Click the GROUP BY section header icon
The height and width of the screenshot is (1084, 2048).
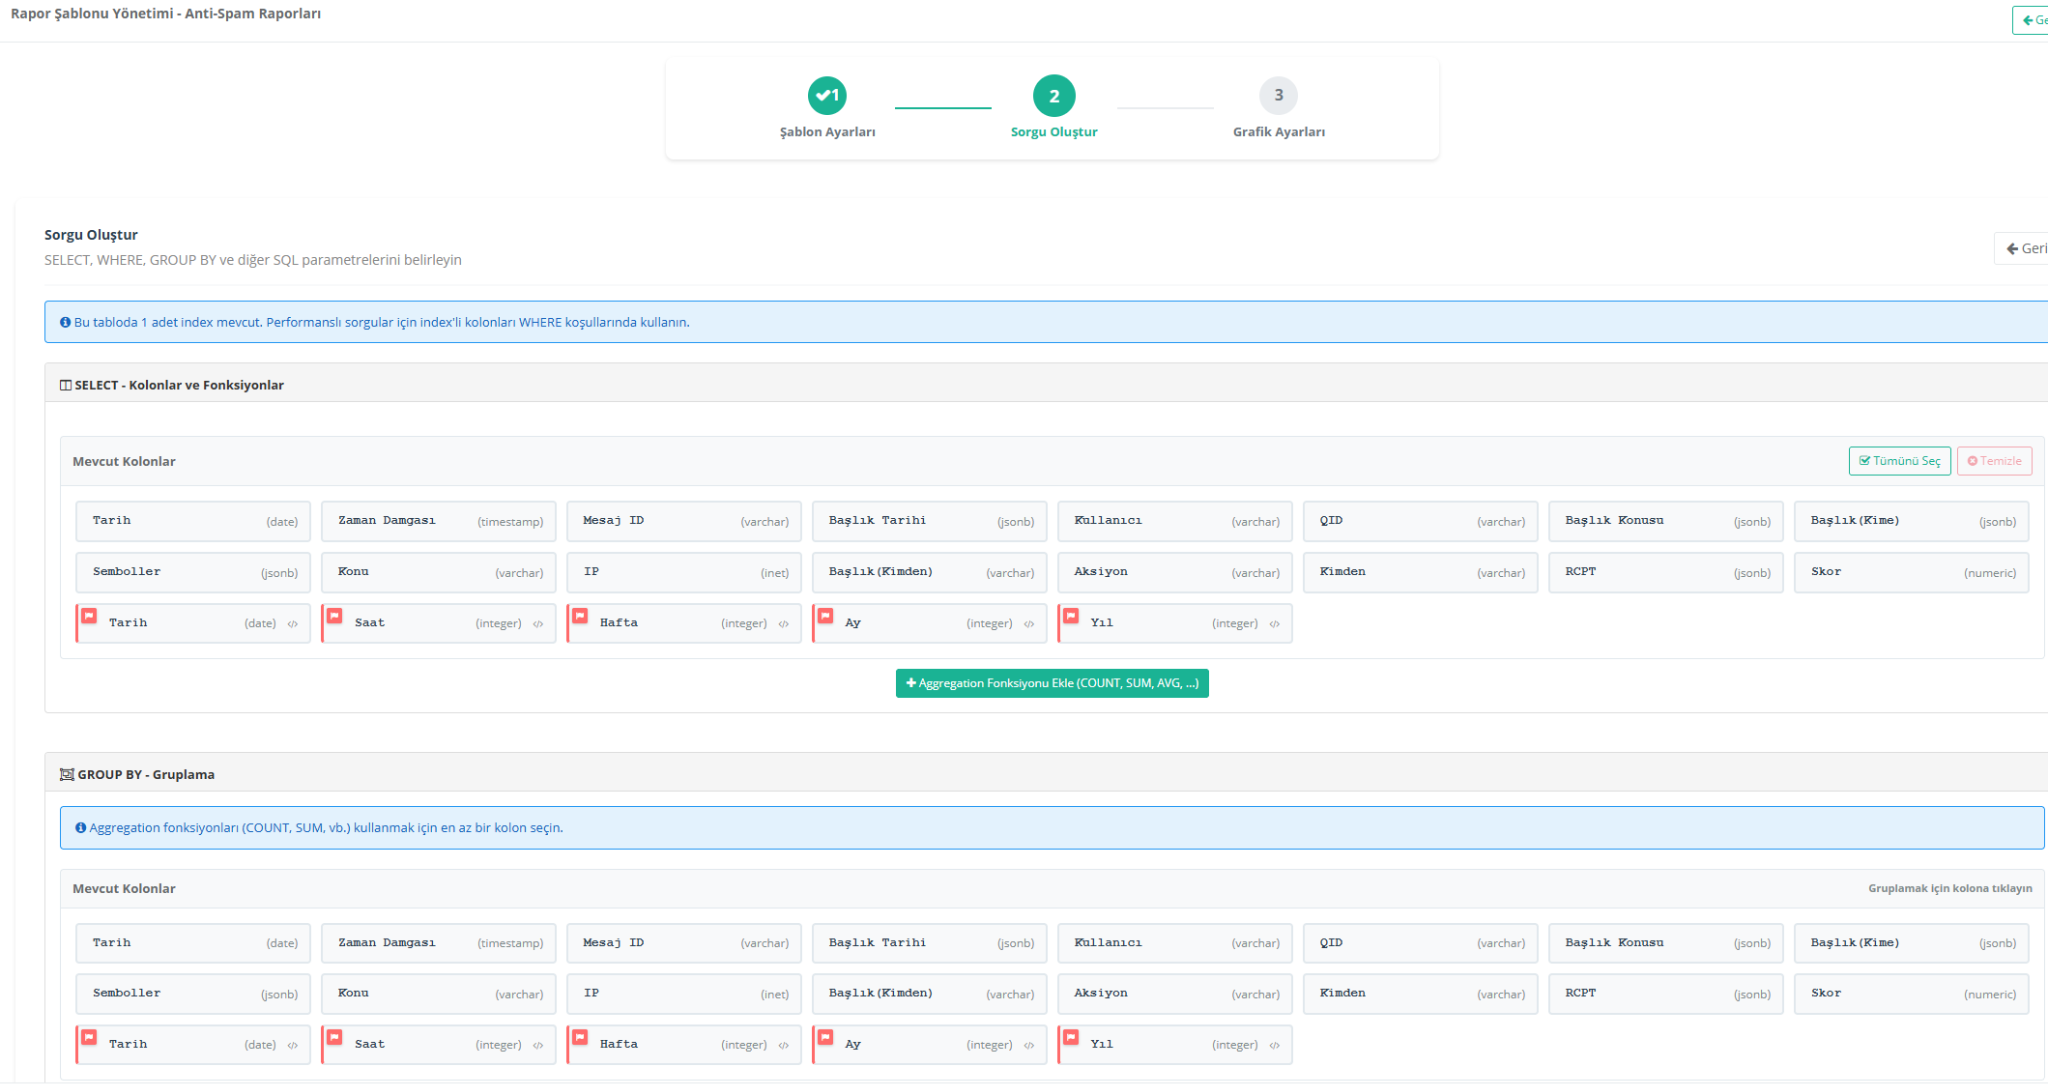pos(66,775)
